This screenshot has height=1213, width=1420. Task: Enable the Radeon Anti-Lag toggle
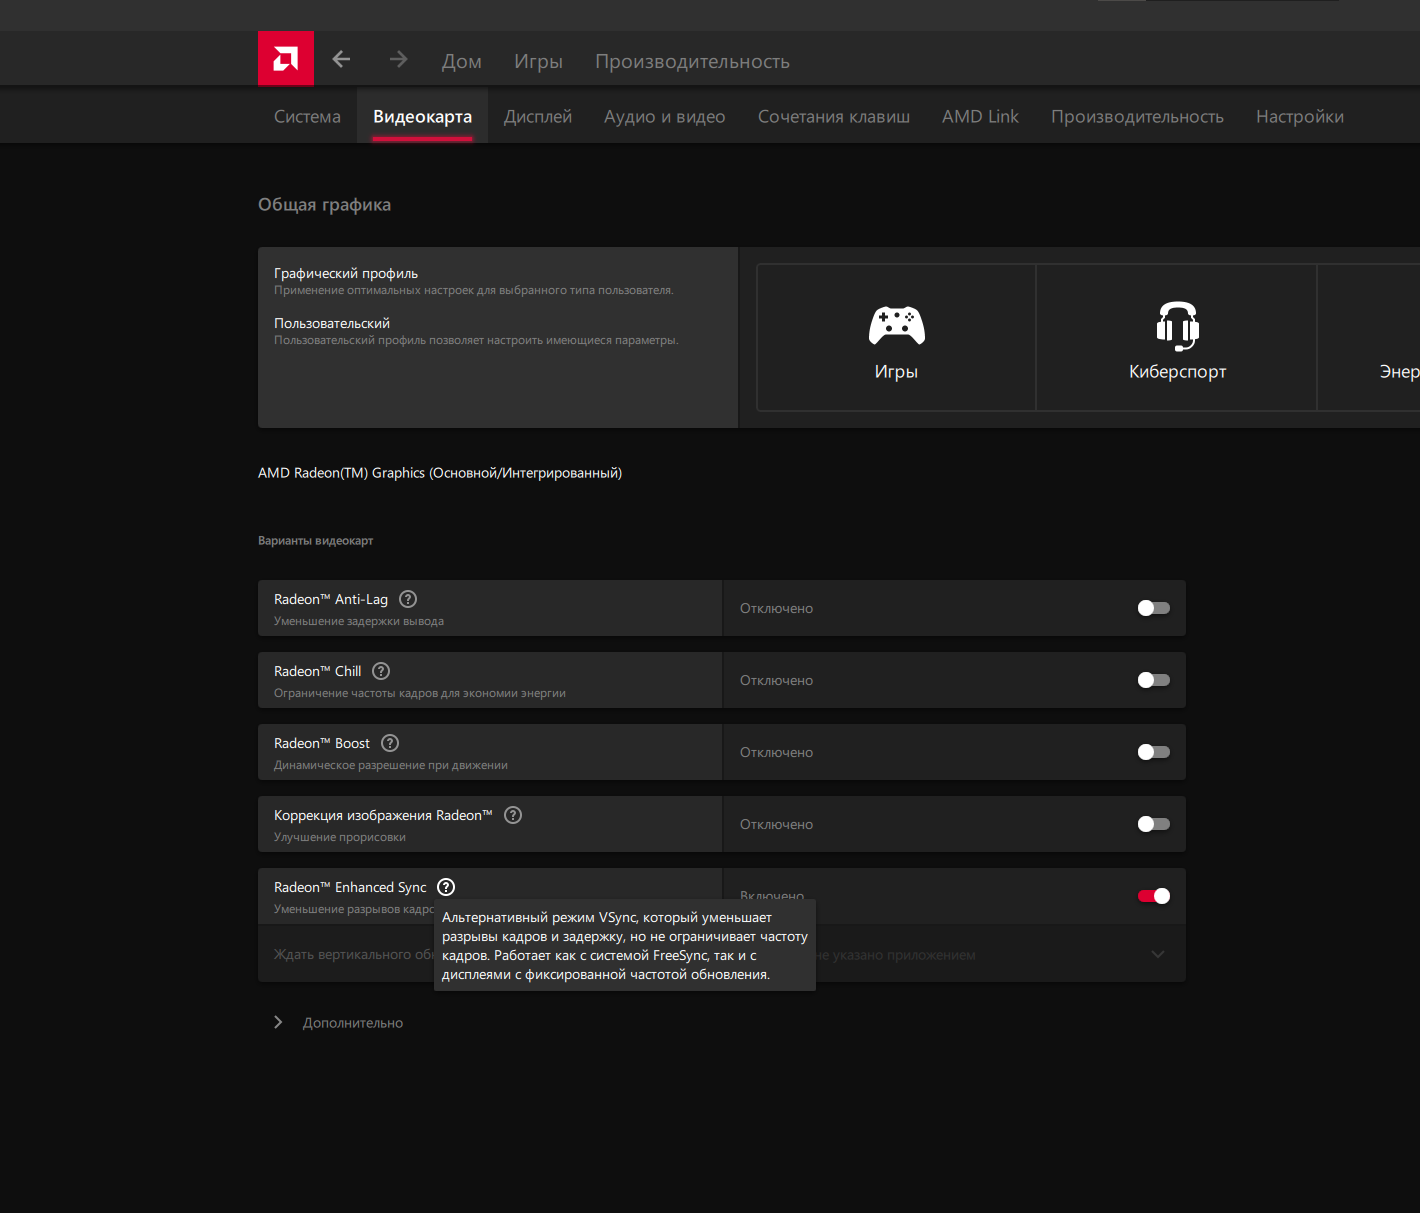click(1153, 608)
